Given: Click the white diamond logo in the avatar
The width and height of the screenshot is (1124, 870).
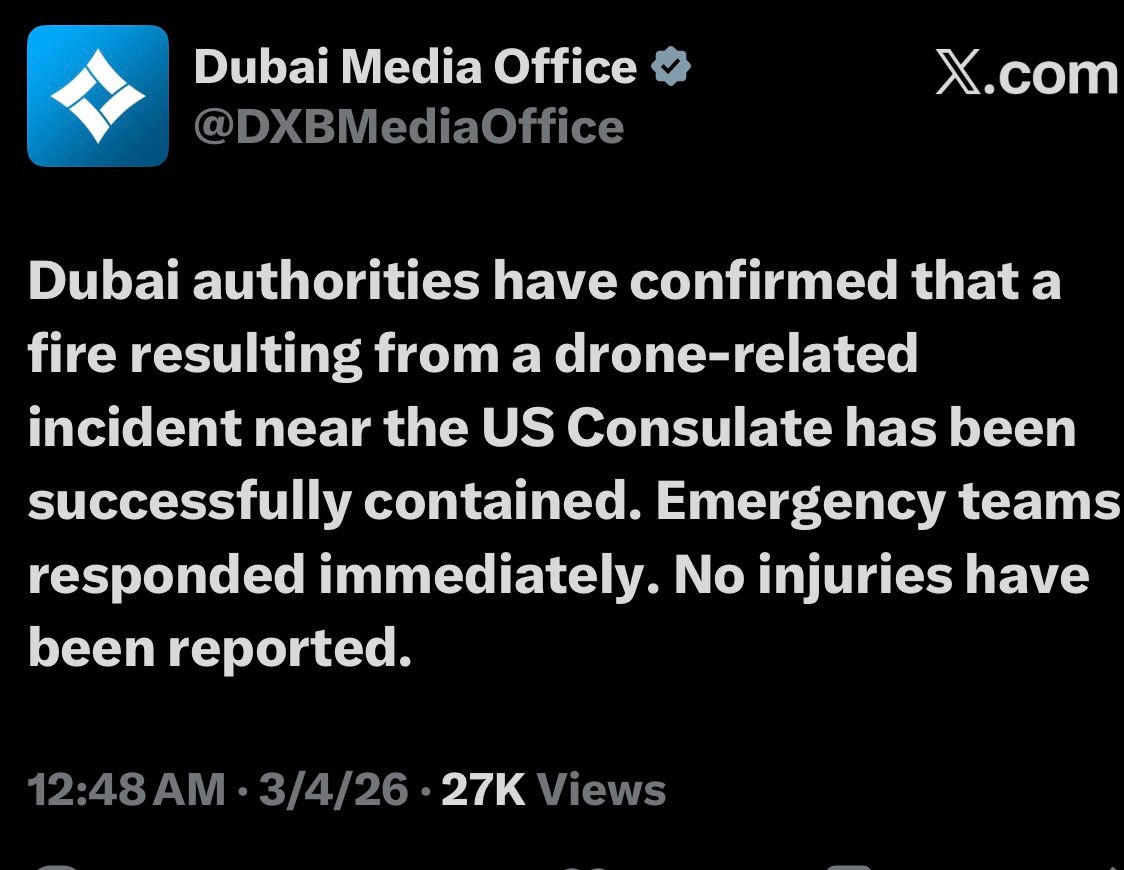Looking at the screenshot, I should (x=97, y=97).
